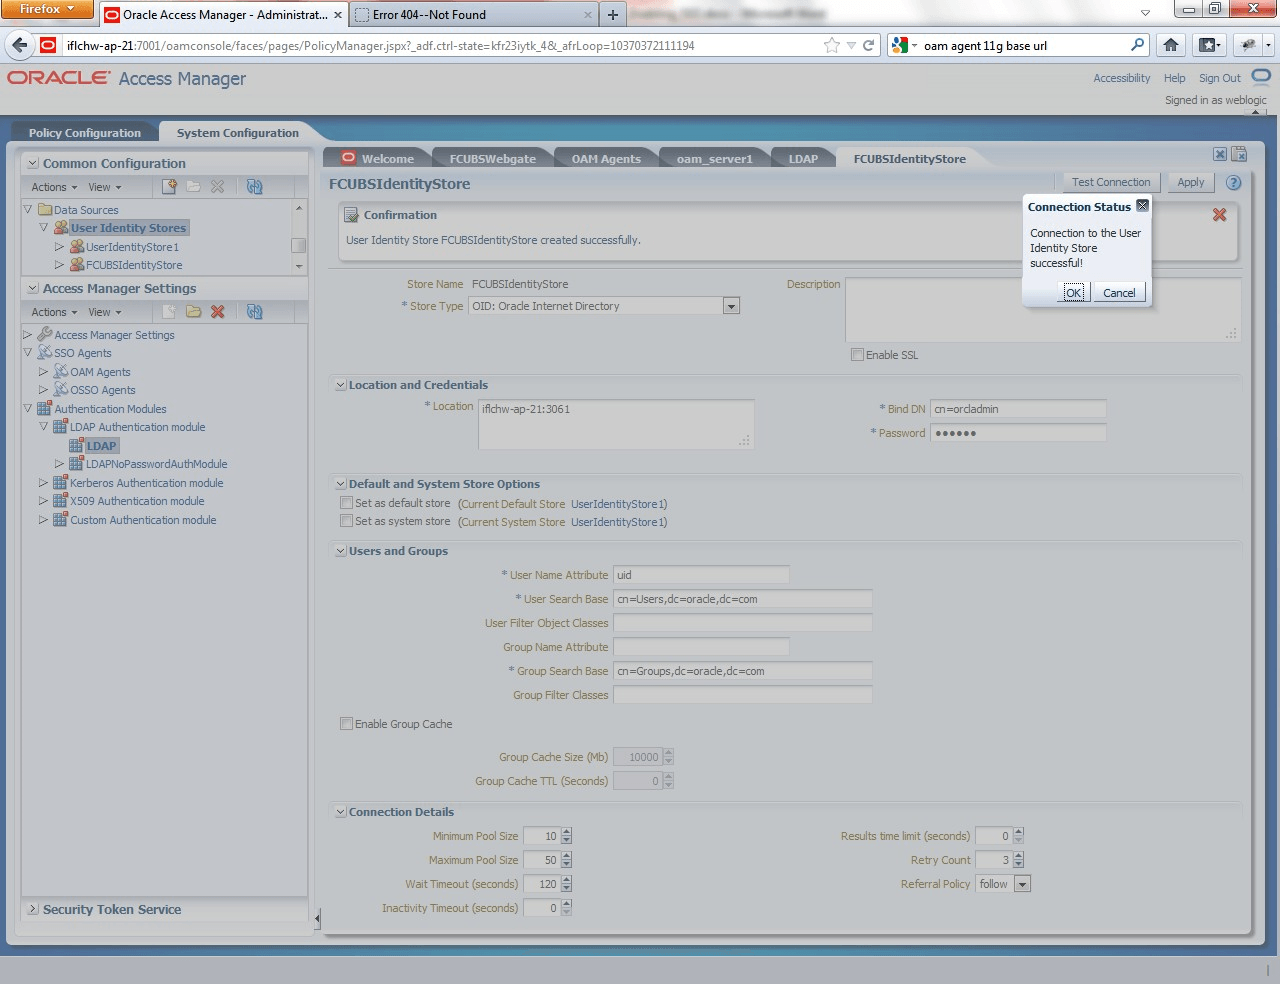The height and width of the screenshot is (984, 1280).
Task: Dismiss the Confirmation message with the red X
Action: point(1219,215)
